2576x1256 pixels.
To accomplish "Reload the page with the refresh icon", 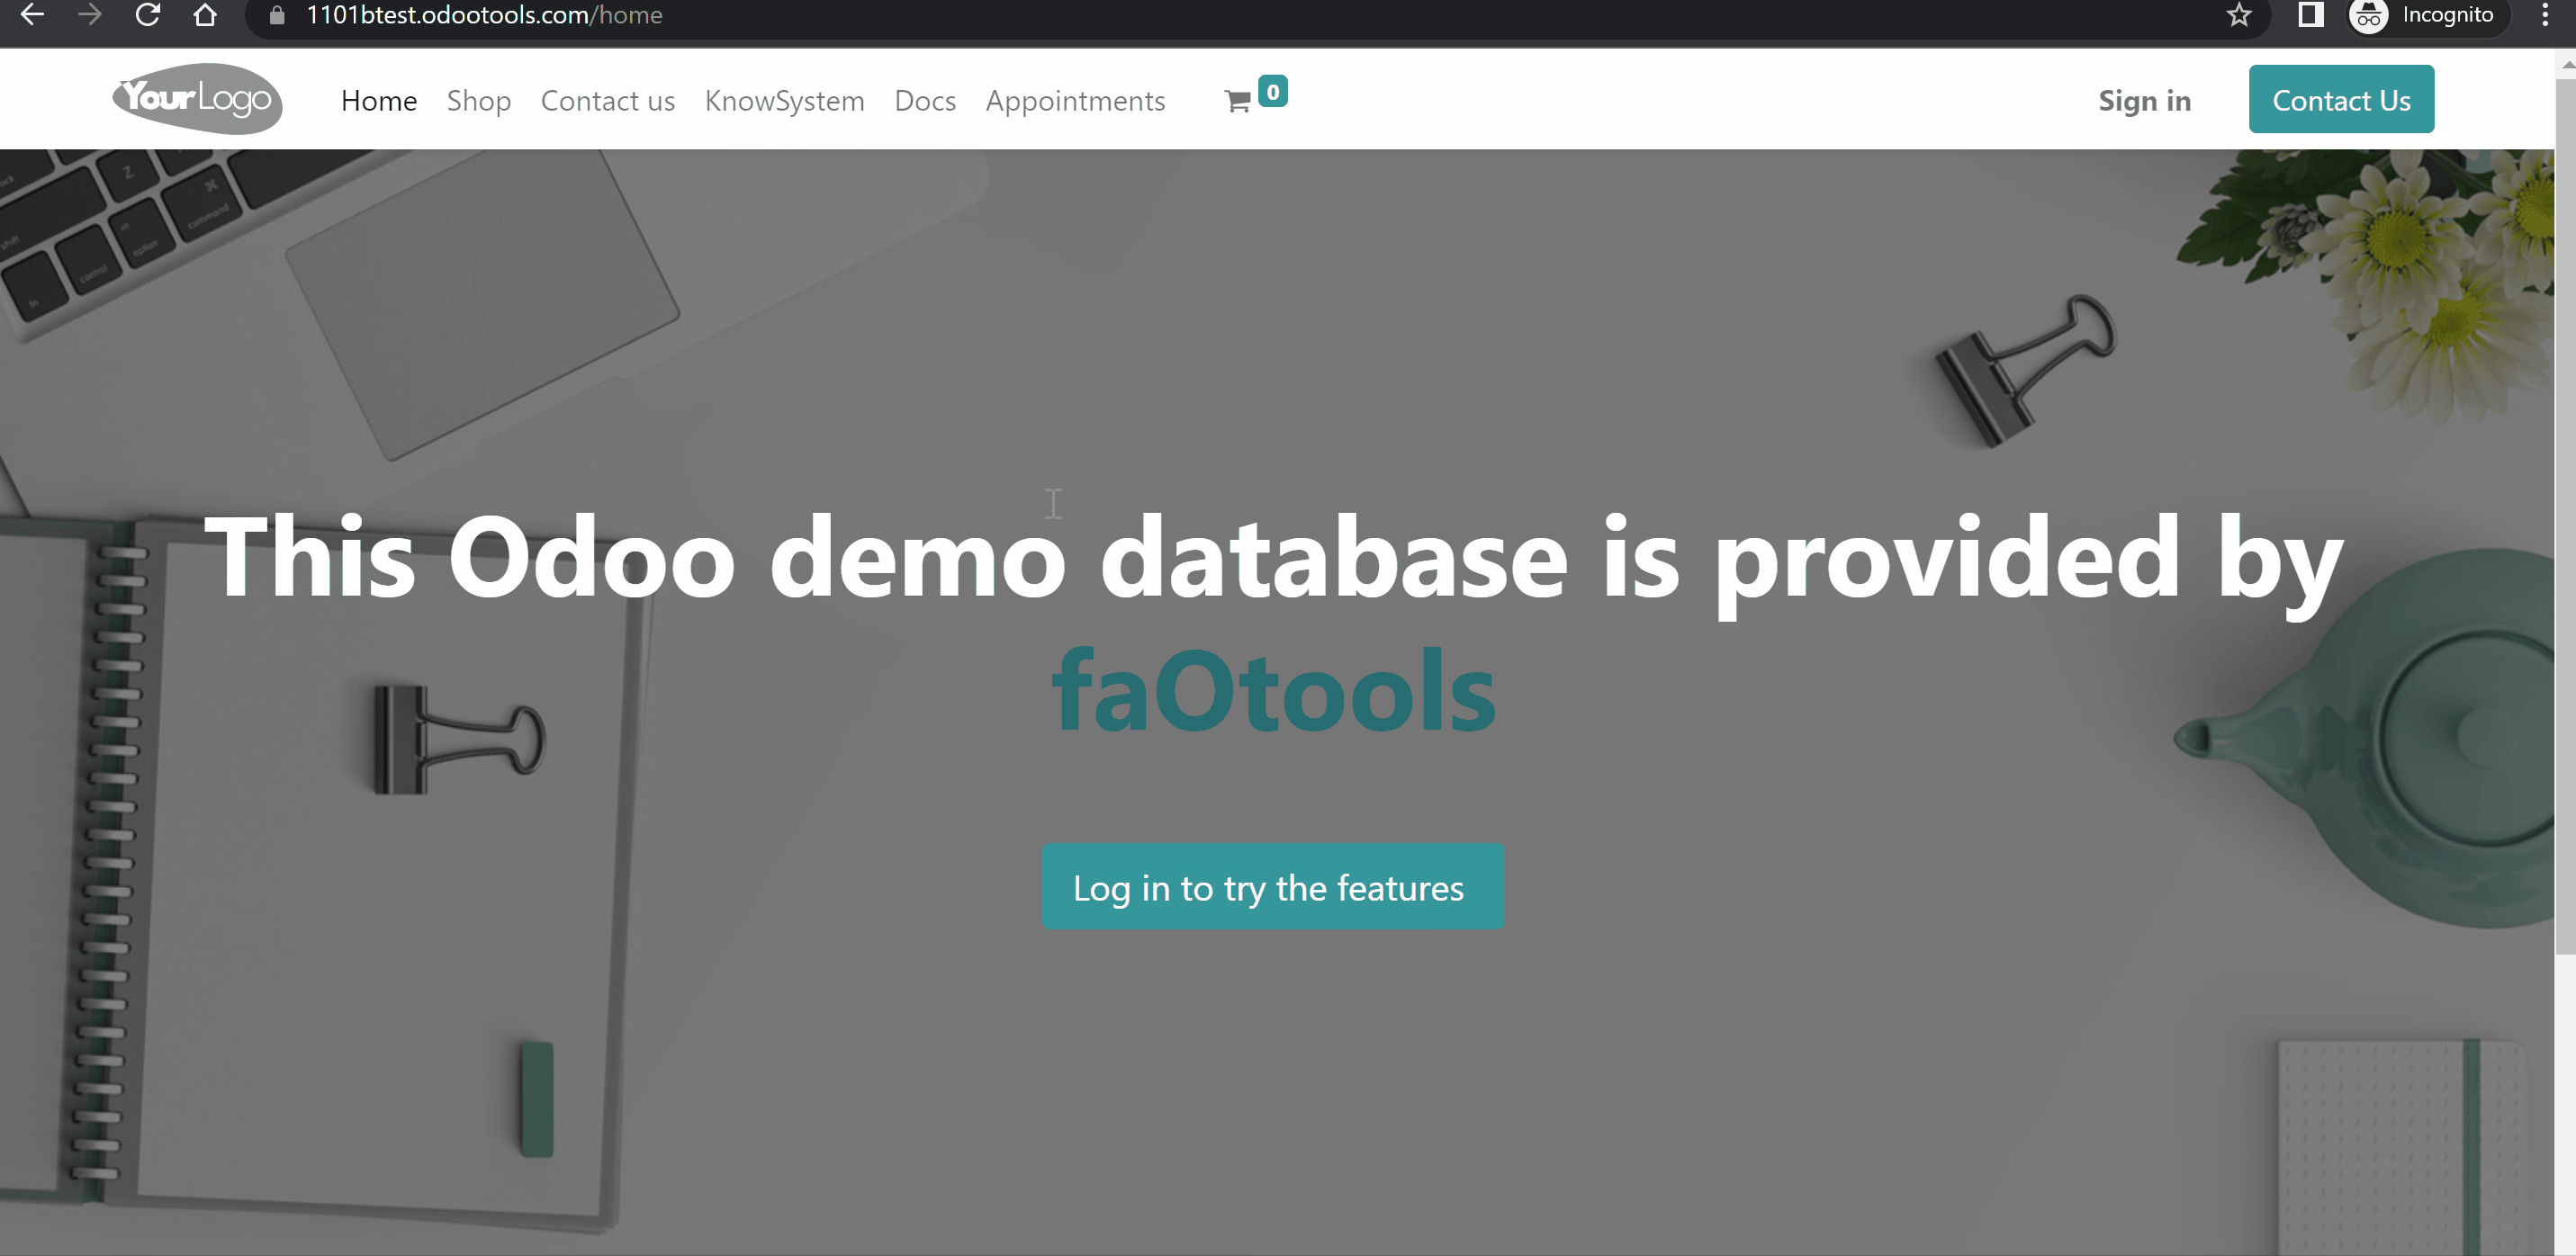I will pos(148,14).
